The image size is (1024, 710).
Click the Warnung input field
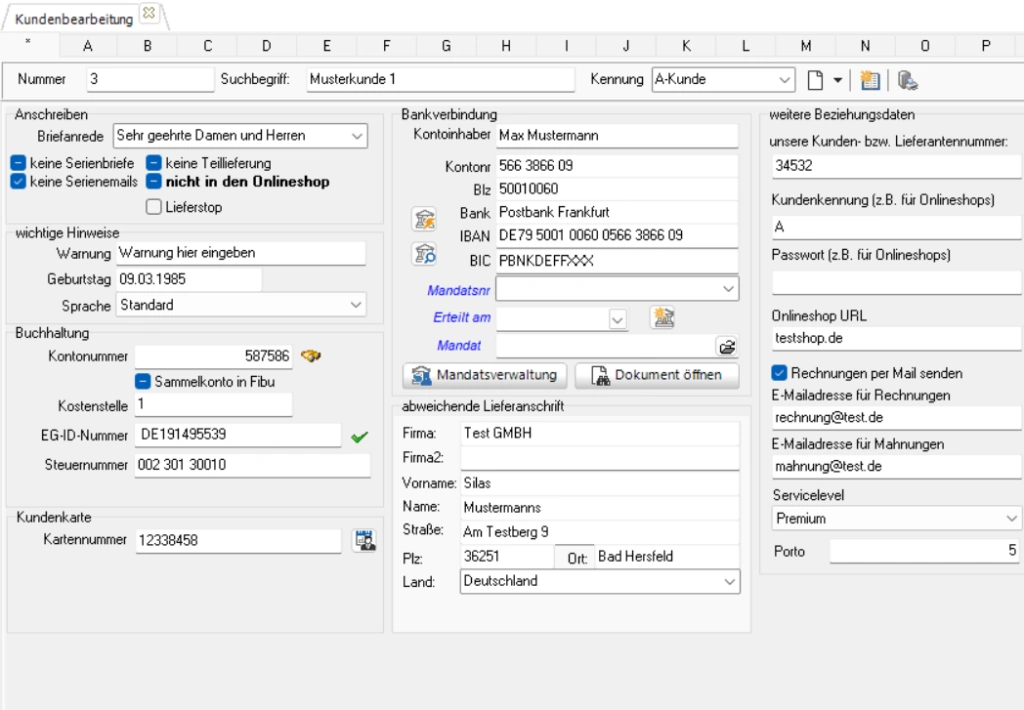240,253
